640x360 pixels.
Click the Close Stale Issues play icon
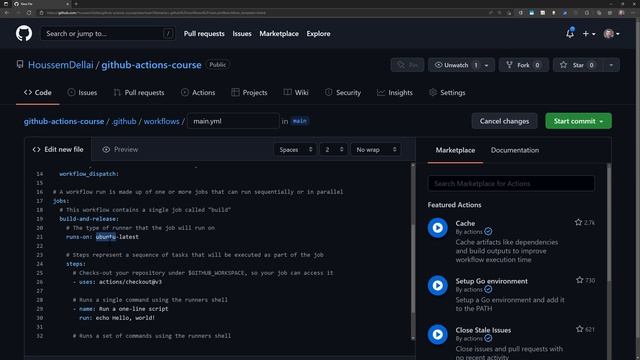click(438, 334)
